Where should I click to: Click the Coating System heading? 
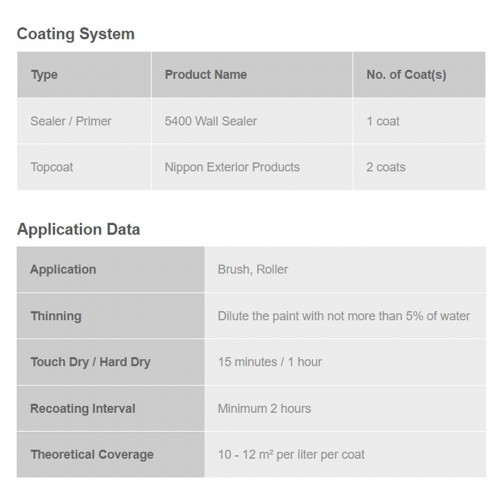(76, 34)
